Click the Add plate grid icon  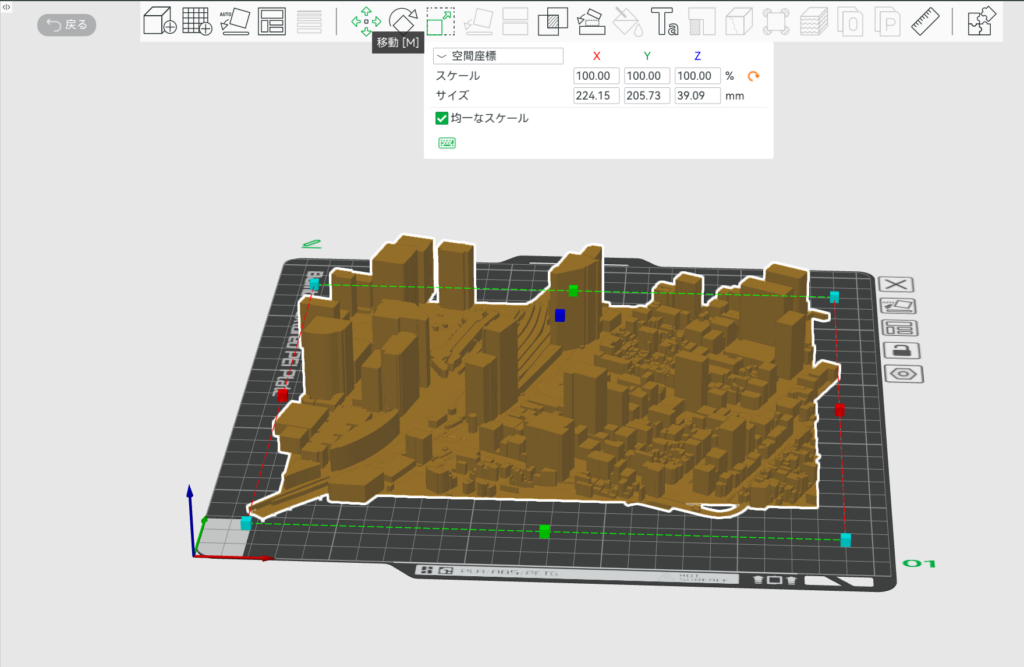(x=197, y=21)
